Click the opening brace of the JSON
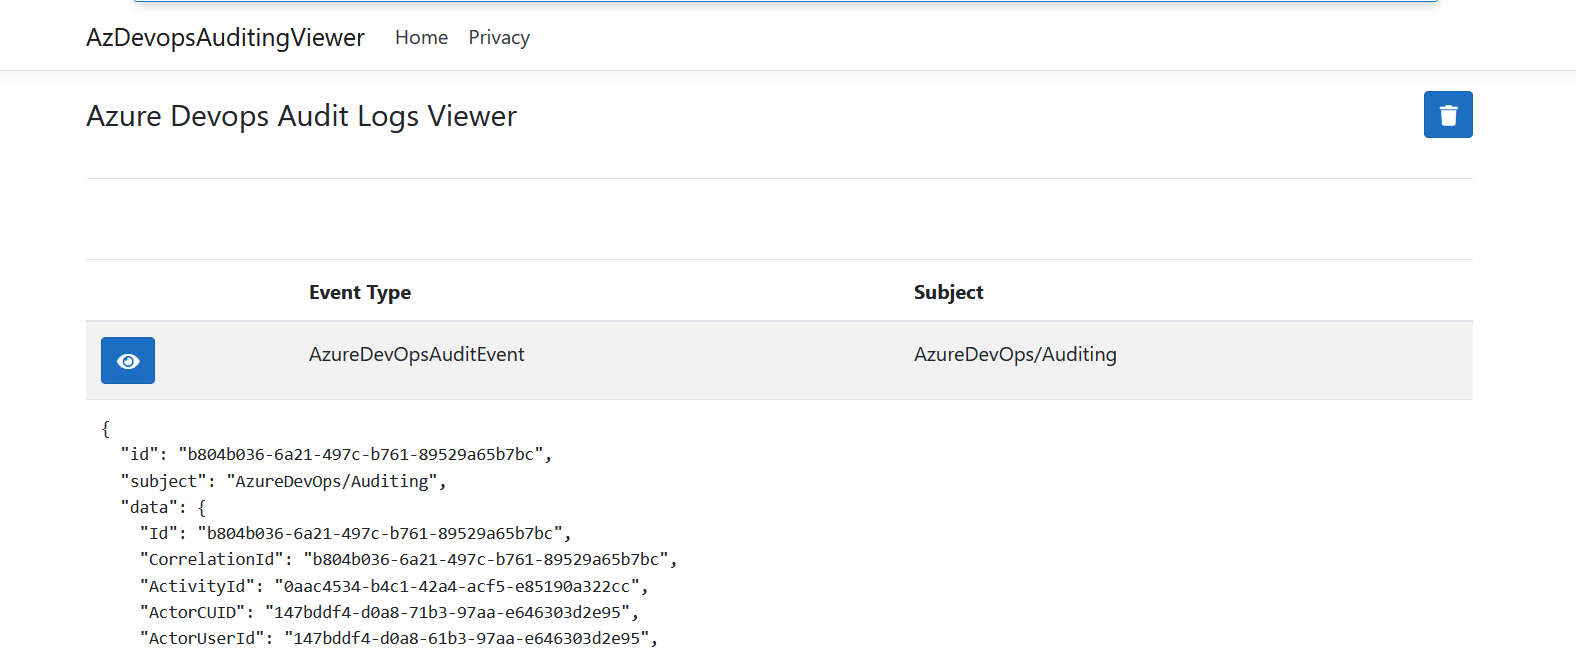This screenshot has width=1576, height=652. pyautogui.click(x=105, y=429)
